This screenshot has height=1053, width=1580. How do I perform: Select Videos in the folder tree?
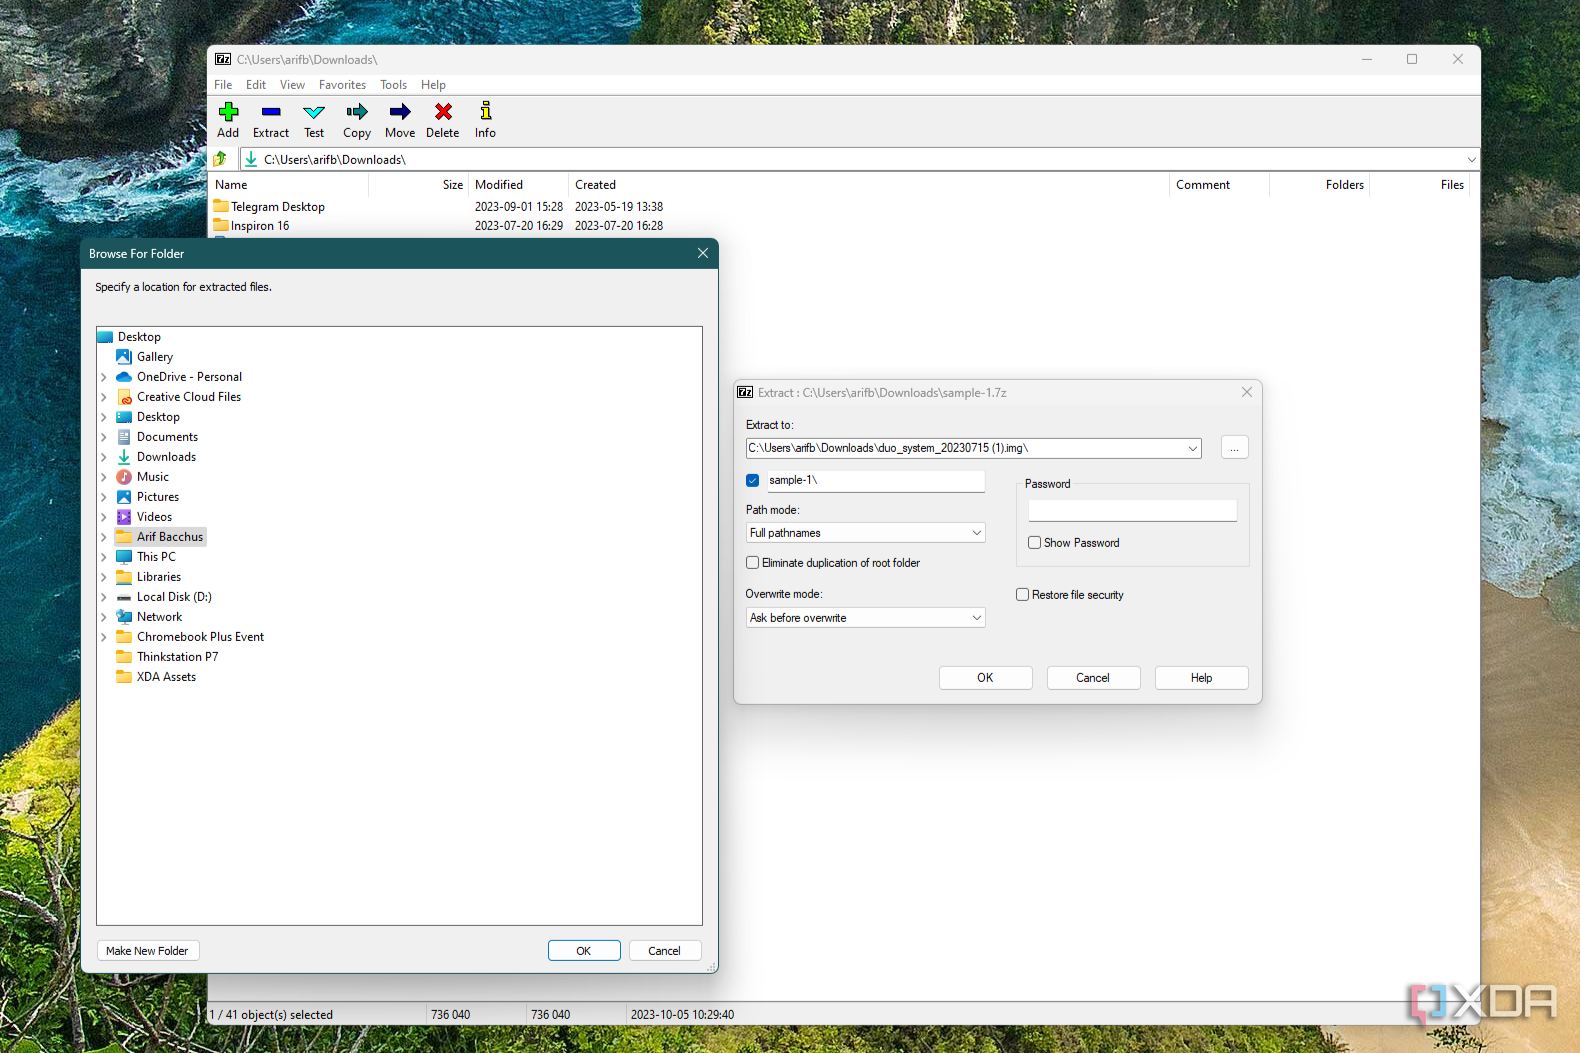pos(154,517)
